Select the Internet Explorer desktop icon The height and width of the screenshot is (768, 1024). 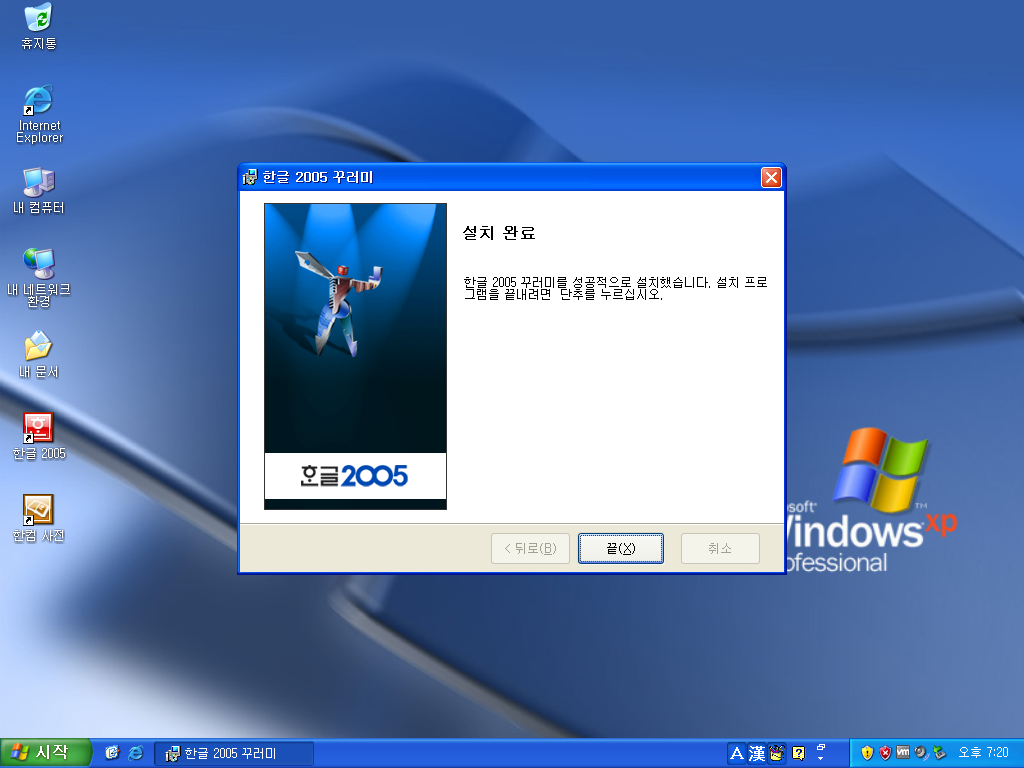click(x=39, y=114)
